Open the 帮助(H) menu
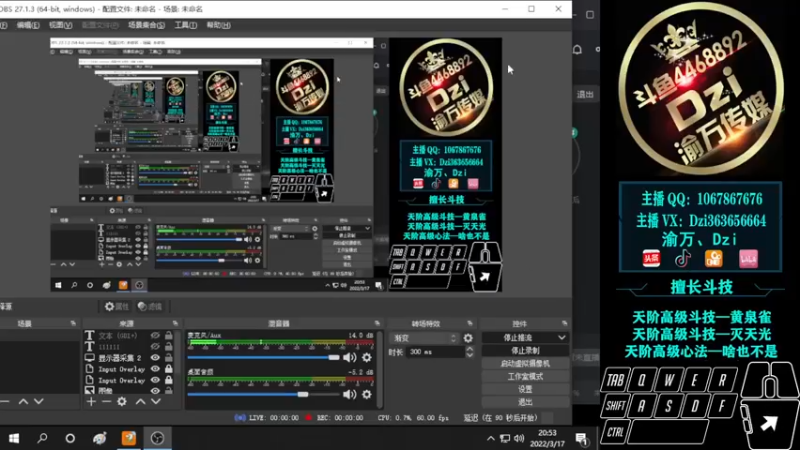This screenshot has height=450, width=800. (218, 25)
